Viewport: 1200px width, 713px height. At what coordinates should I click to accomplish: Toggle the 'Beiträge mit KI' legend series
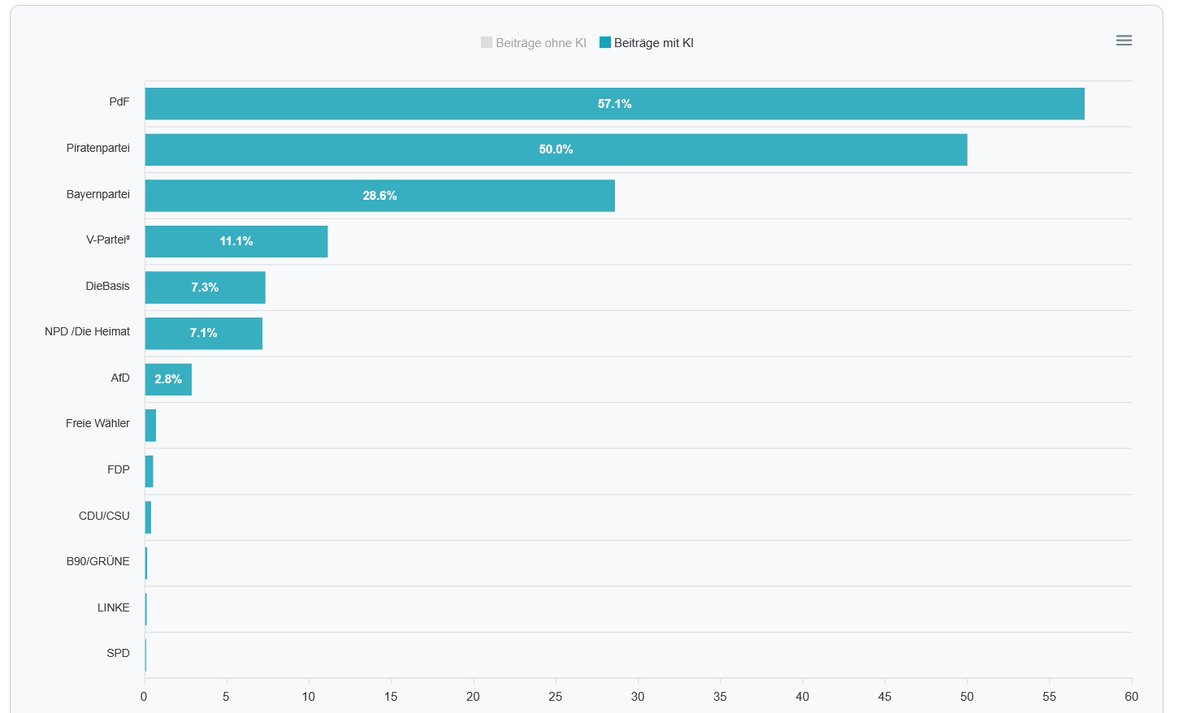[x=646, y=43]
